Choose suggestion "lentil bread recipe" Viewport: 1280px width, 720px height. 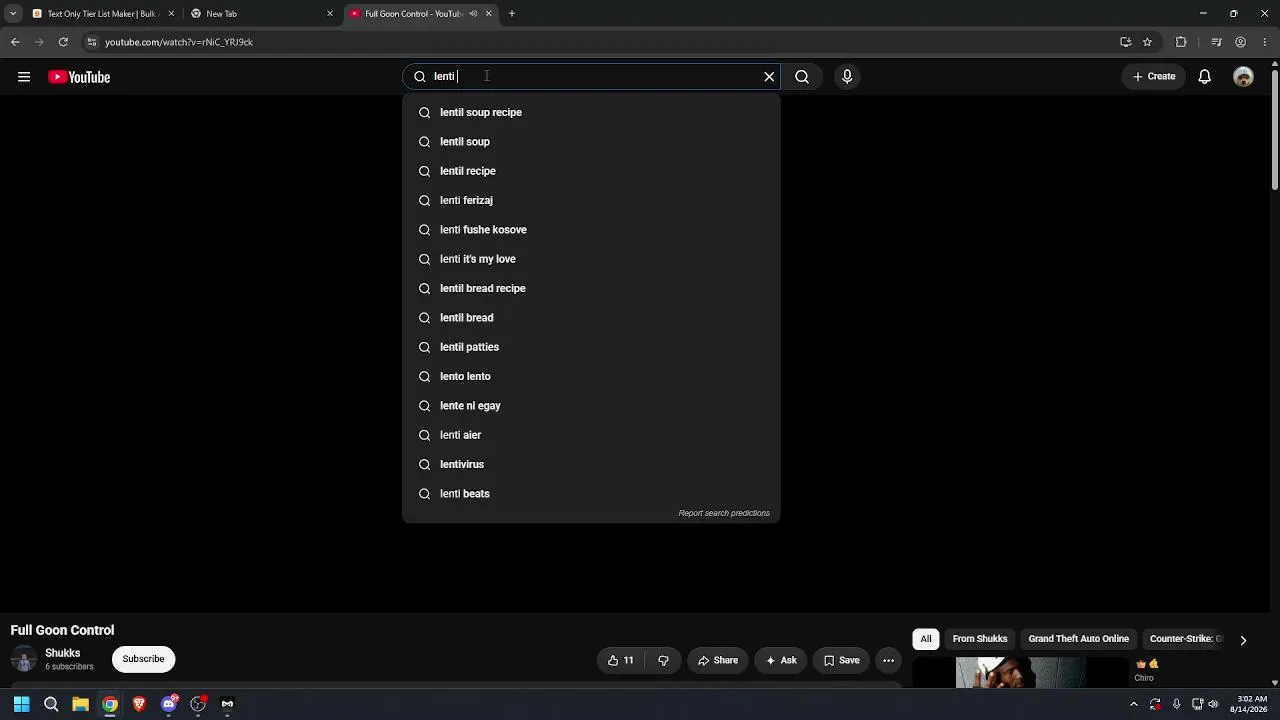pyautogui.click(x=591, y=288)
